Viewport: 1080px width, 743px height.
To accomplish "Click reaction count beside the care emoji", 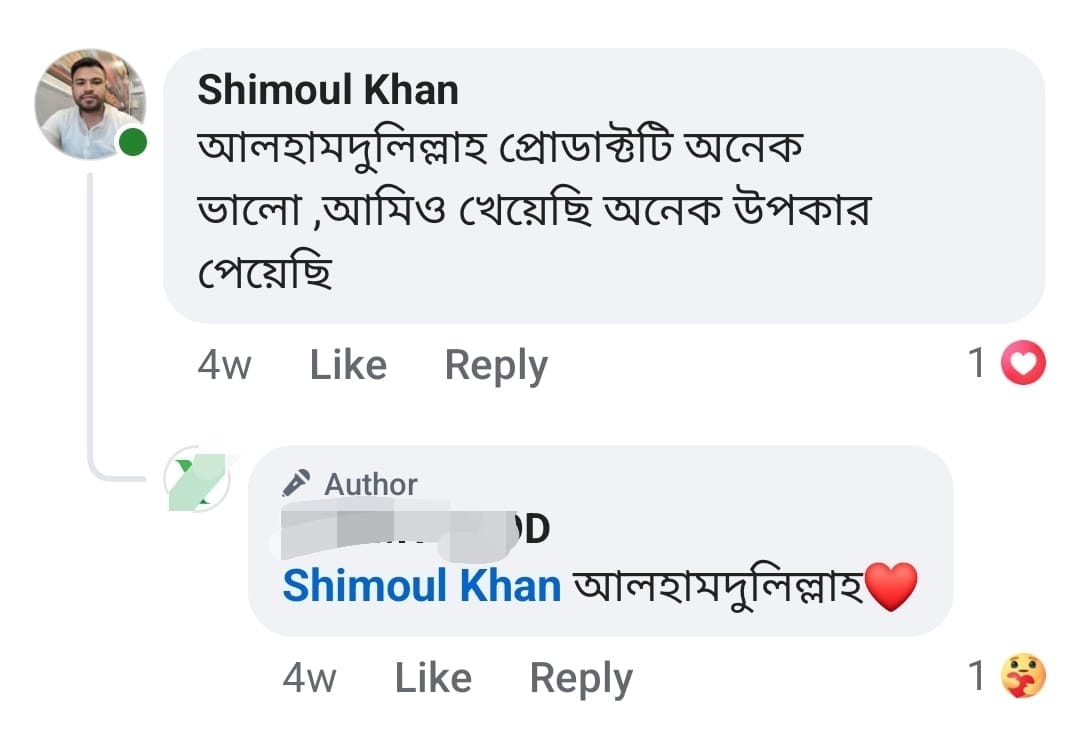I will tap(978, 677).
